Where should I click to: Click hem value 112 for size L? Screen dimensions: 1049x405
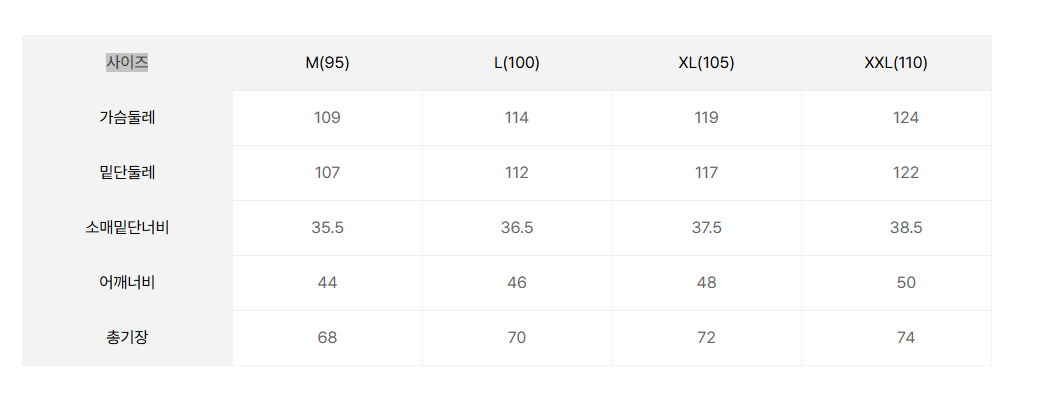pyautogui.click(x=516, y=173)
